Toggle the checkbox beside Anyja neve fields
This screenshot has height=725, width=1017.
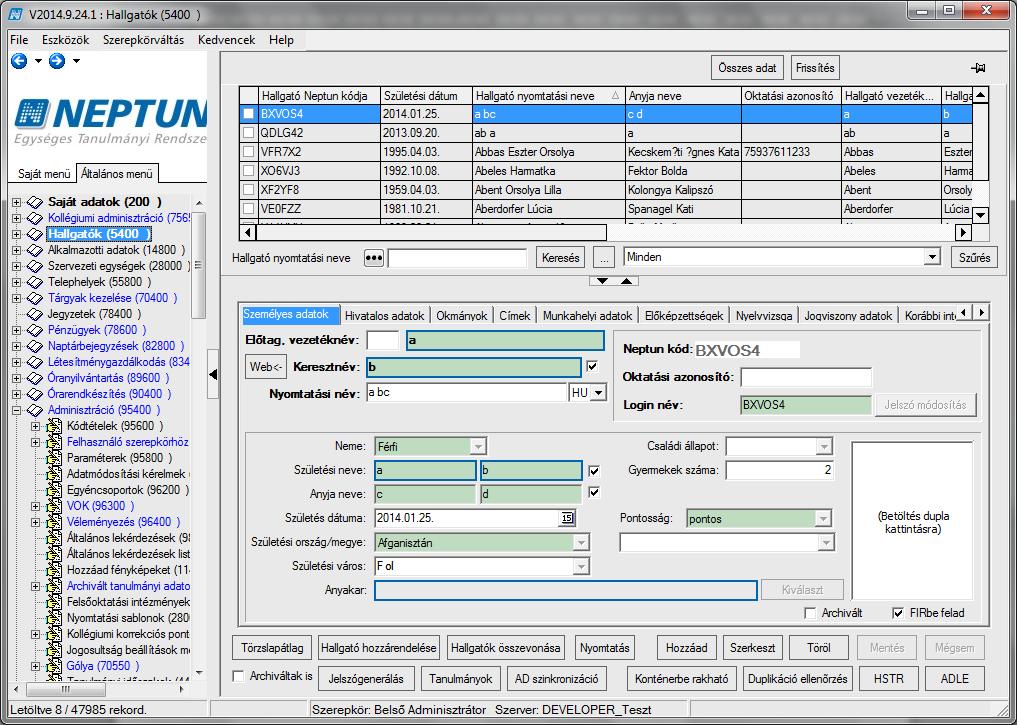pos(593,493)
